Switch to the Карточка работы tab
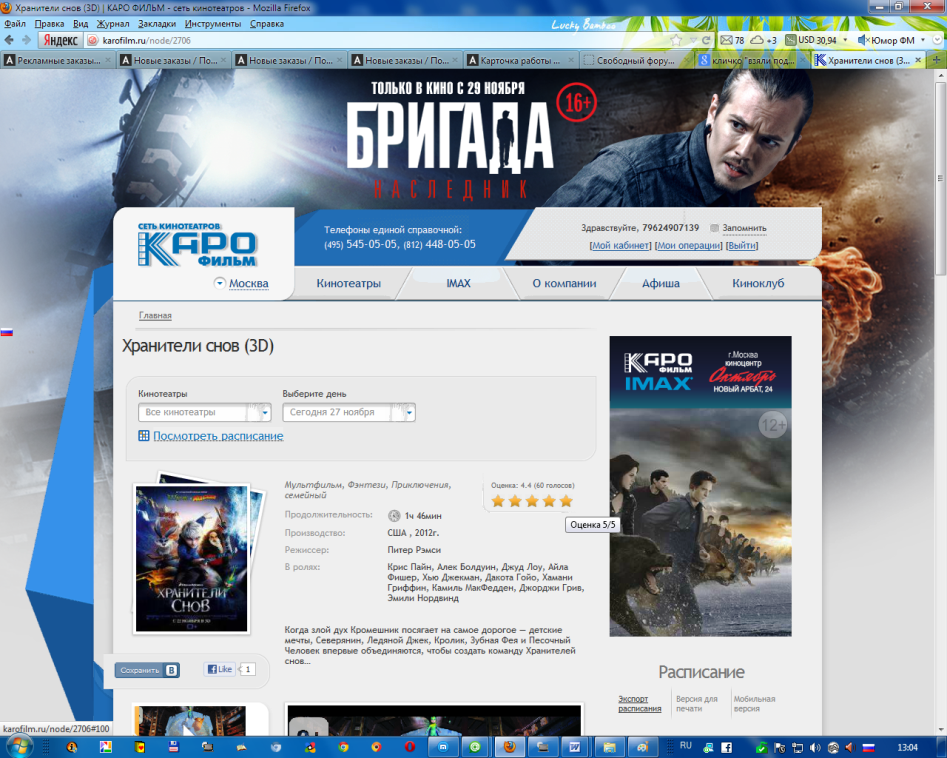Screen dimensions: 947x758 [521, 60]
